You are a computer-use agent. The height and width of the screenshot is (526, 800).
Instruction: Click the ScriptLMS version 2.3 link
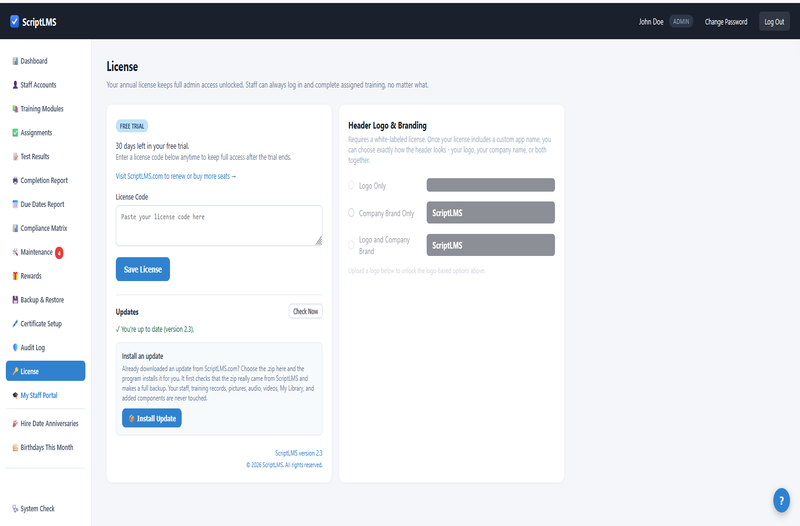coord(298,453)
